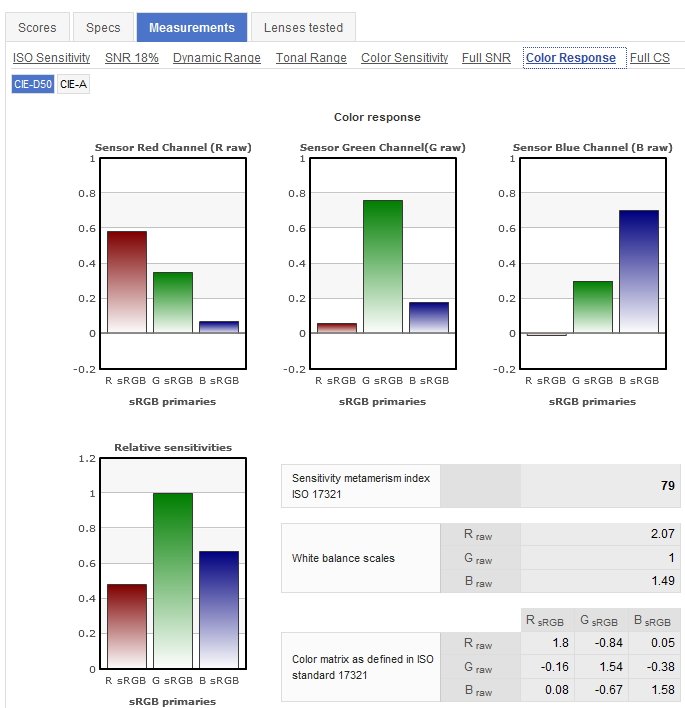Go to the Tonal Range measurement
685x708 pixels.
(311, 58)
